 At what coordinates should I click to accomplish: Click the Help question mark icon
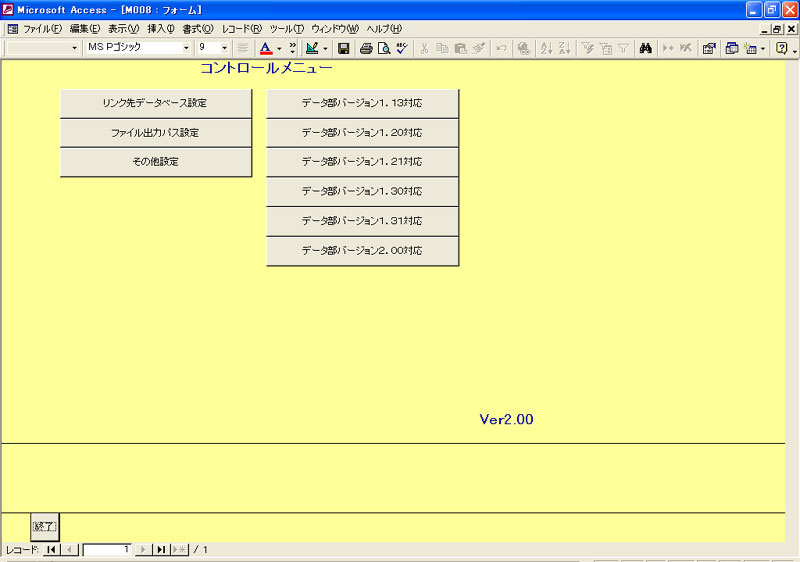781,48
